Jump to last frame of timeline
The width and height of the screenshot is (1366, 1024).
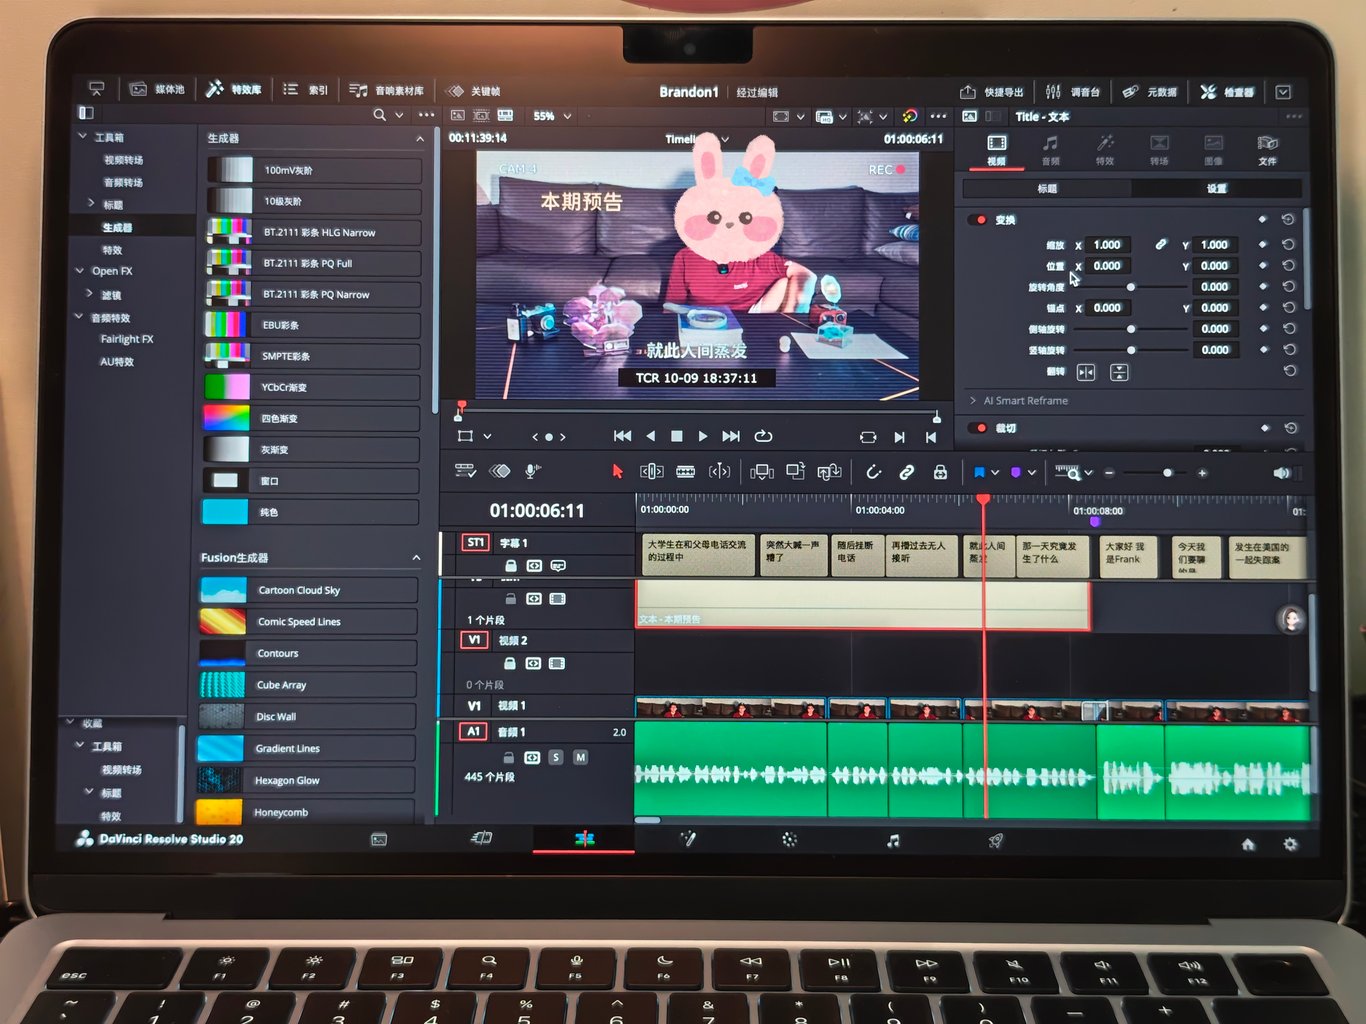point(731,436)
